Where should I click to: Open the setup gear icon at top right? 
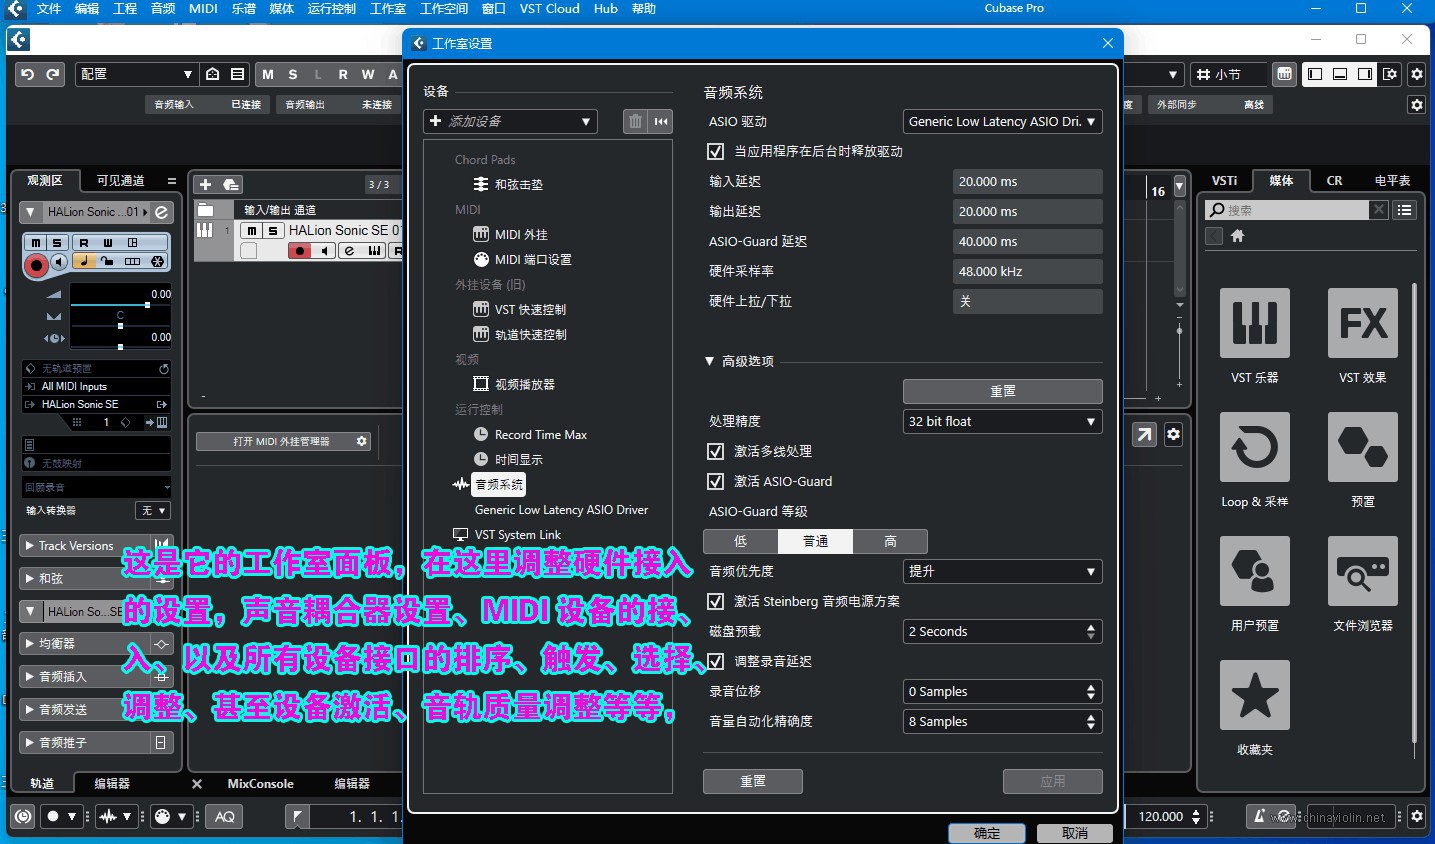pyautogui.click(x=1416, y=74)
